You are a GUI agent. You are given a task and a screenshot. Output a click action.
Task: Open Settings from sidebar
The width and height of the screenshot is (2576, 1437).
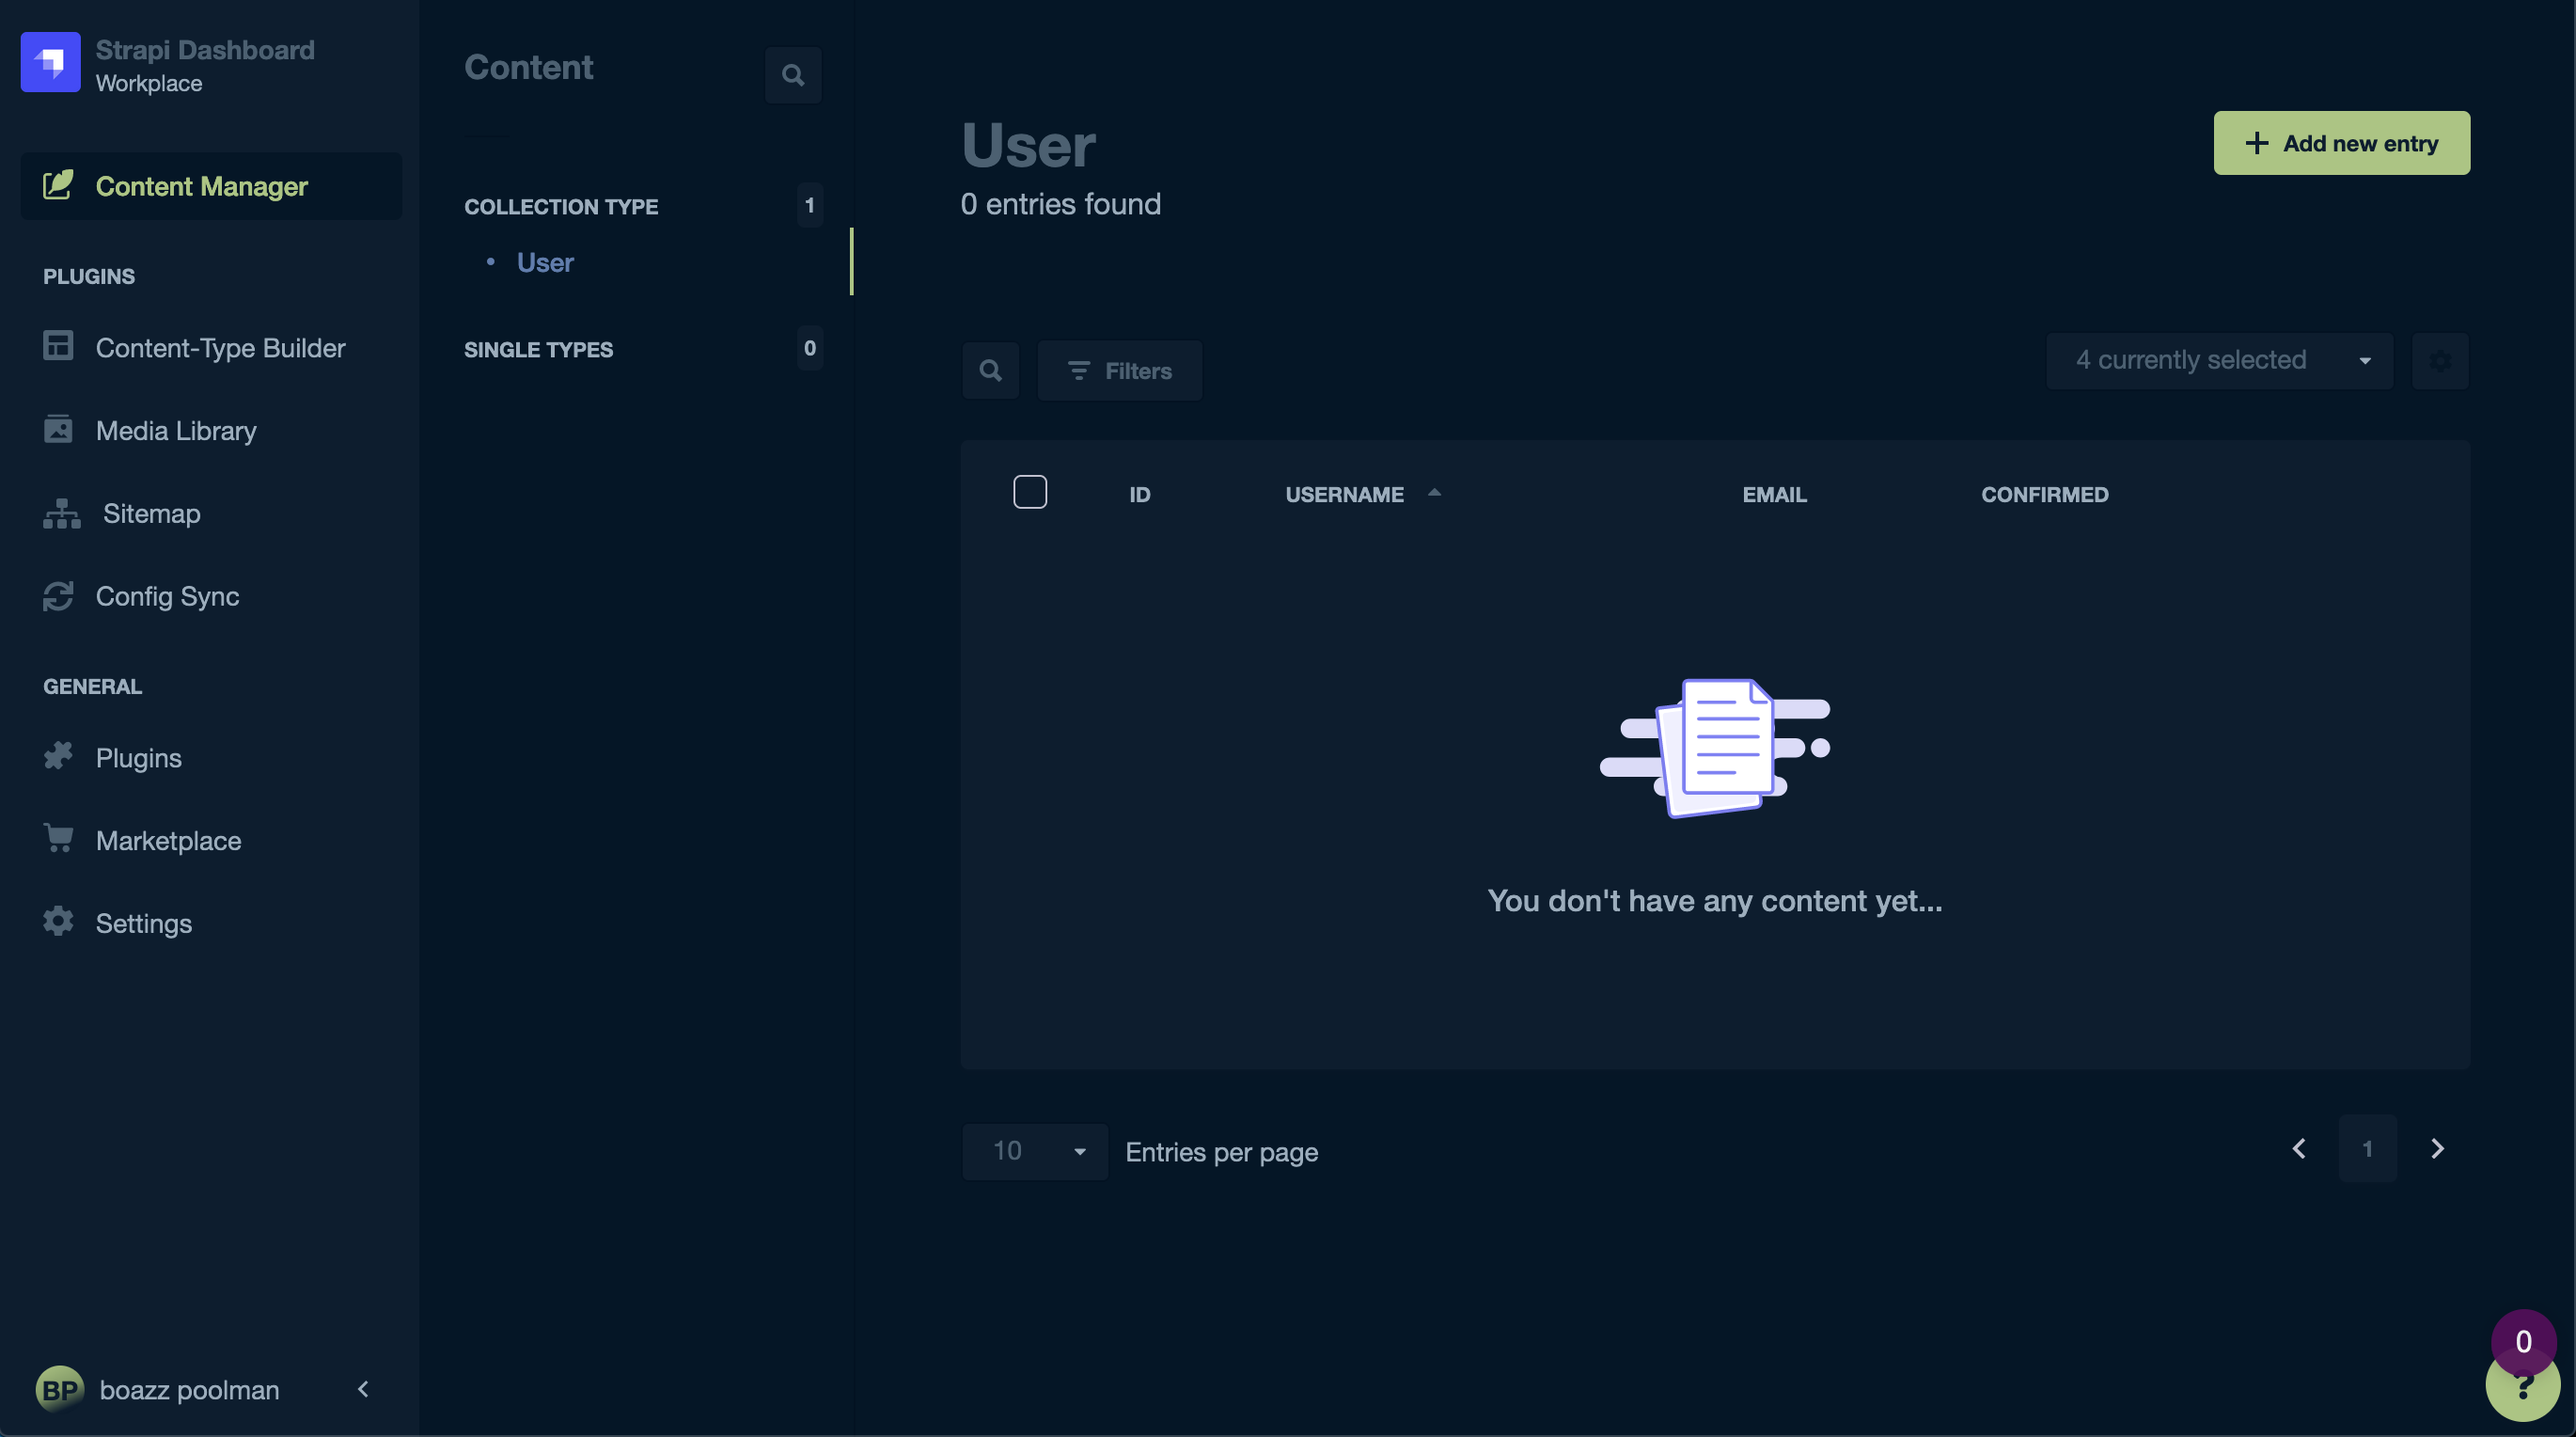143,923
